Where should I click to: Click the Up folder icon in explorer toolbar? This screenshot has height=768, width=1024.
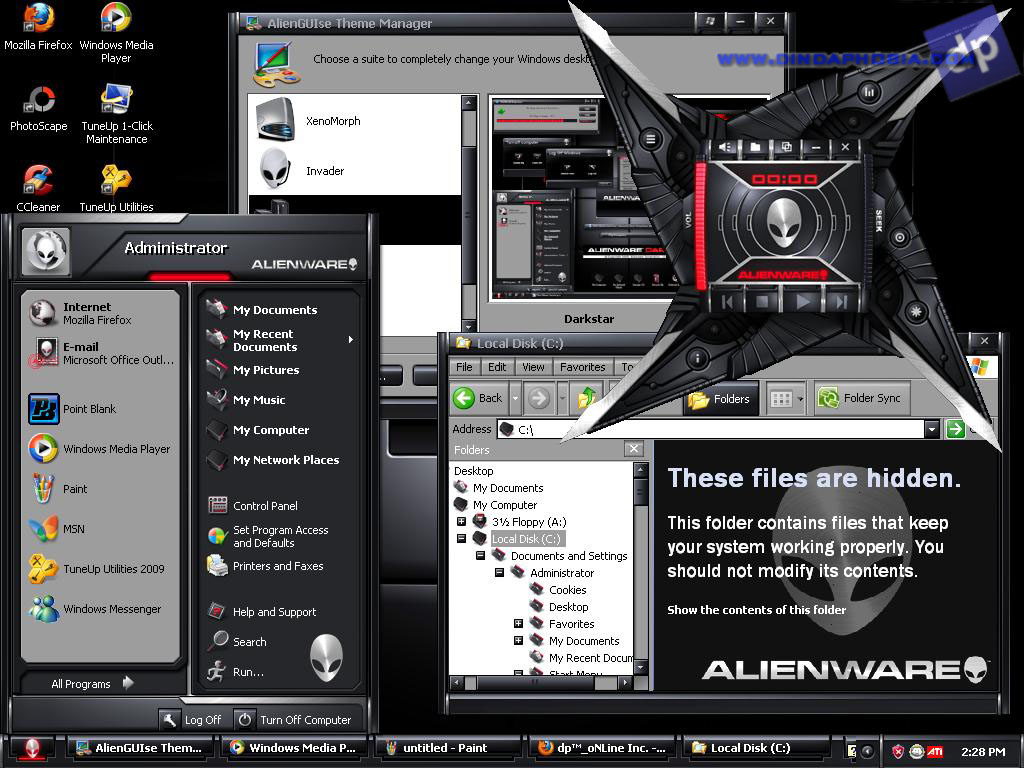click(x=586, y=398)
